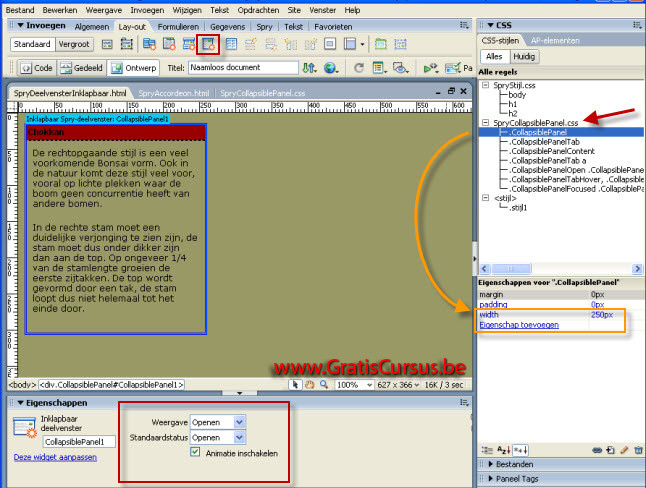This screenshot has width=646, height=488.
Task: Open the preview in browser globe icon
Action: pyautogui.click(x=330, y=68)
